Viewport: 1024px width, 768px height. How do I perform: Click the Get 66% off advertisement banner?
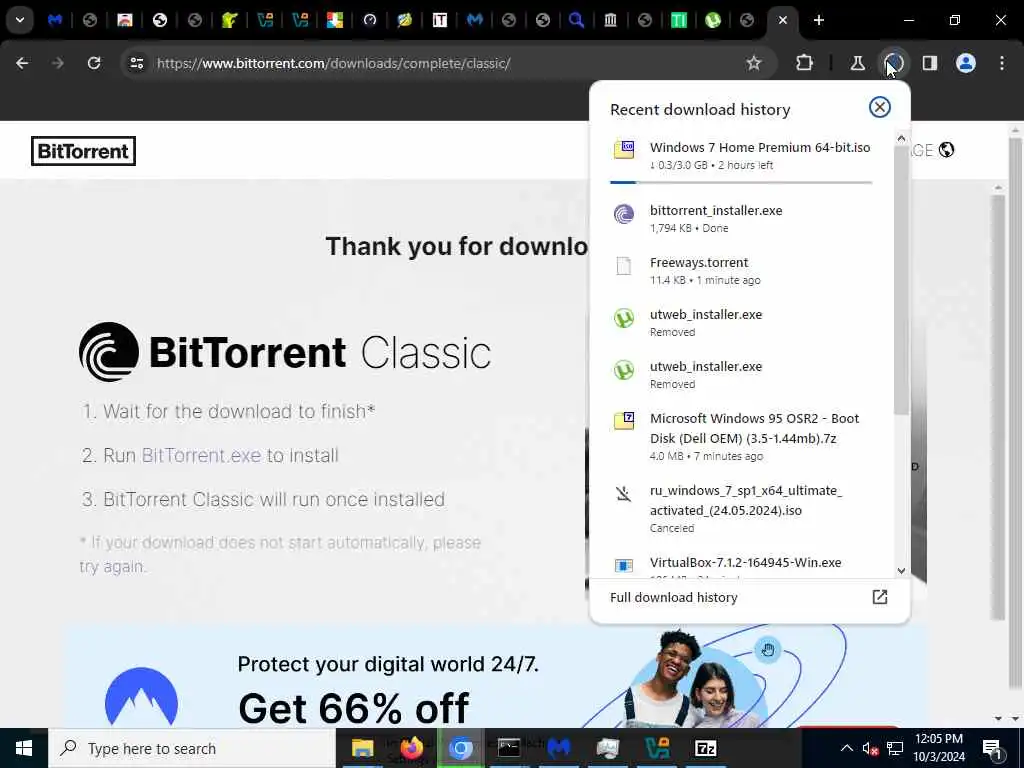click(x=496, y=676)
